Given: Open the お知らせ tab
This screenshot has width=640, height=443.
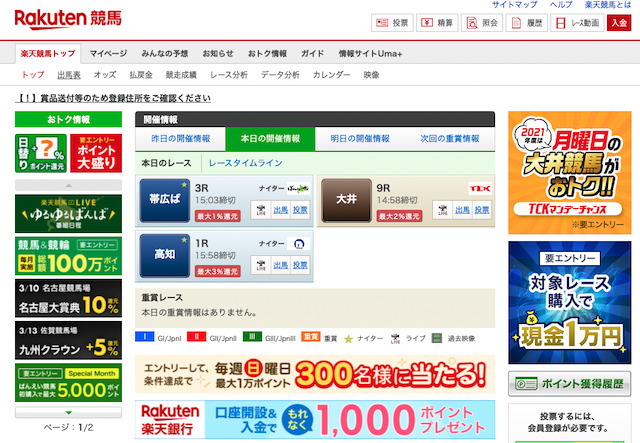Looking at the screenshot, I should click(218, 53).
